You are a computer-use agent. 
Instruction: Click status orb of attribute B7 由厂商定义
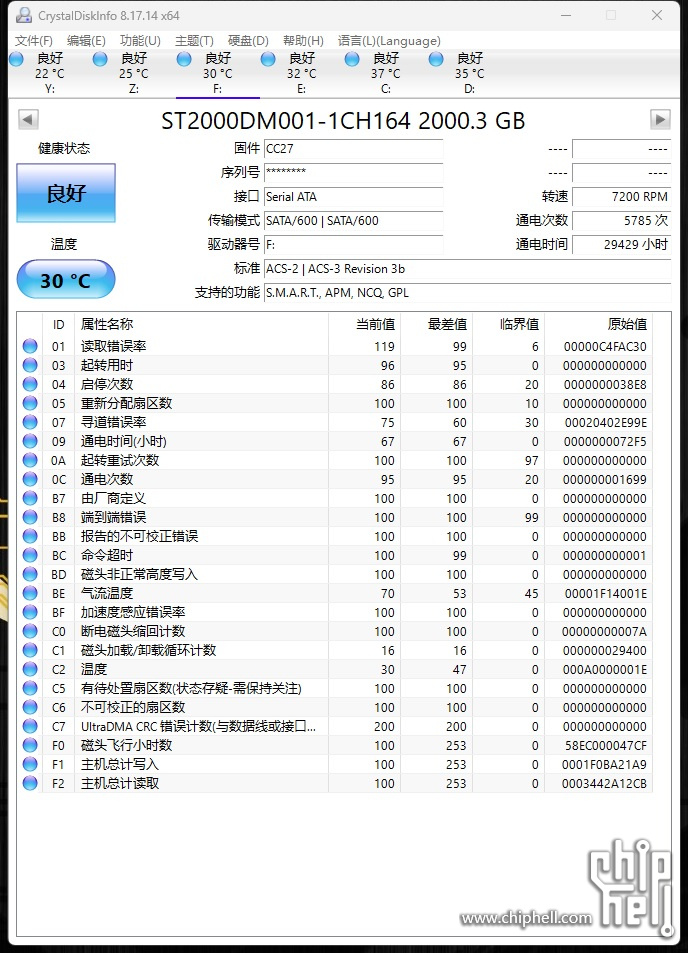[30, 498]
